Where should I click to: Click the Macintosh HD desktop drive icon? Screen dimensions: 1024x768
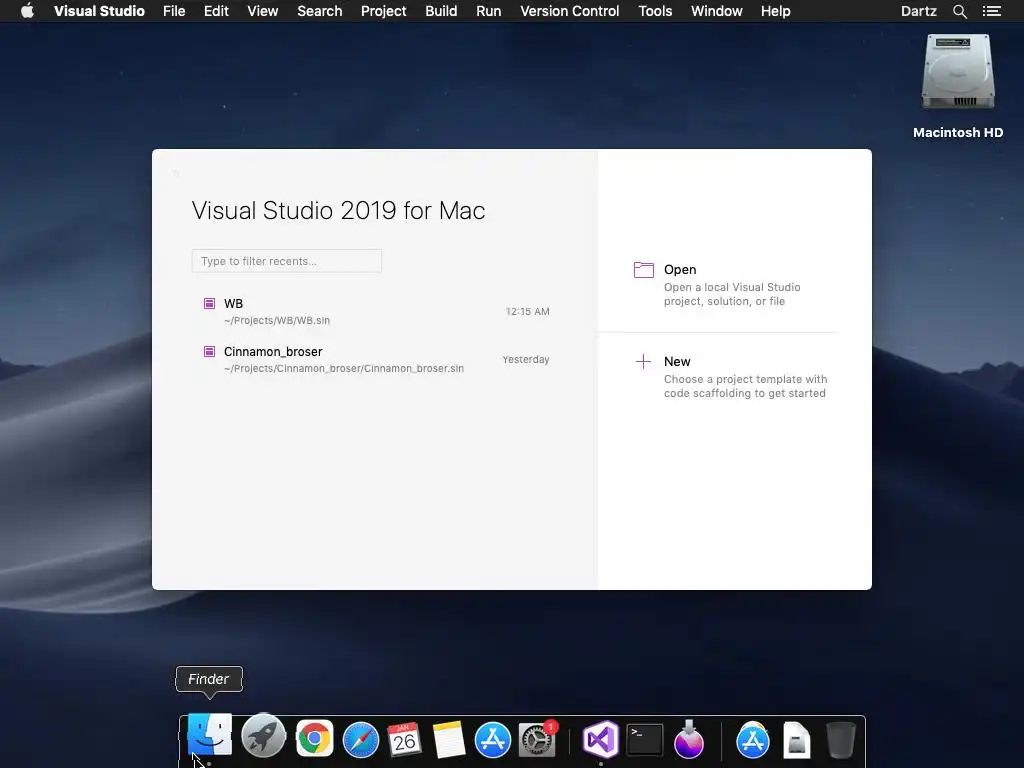tap(957, 72)
